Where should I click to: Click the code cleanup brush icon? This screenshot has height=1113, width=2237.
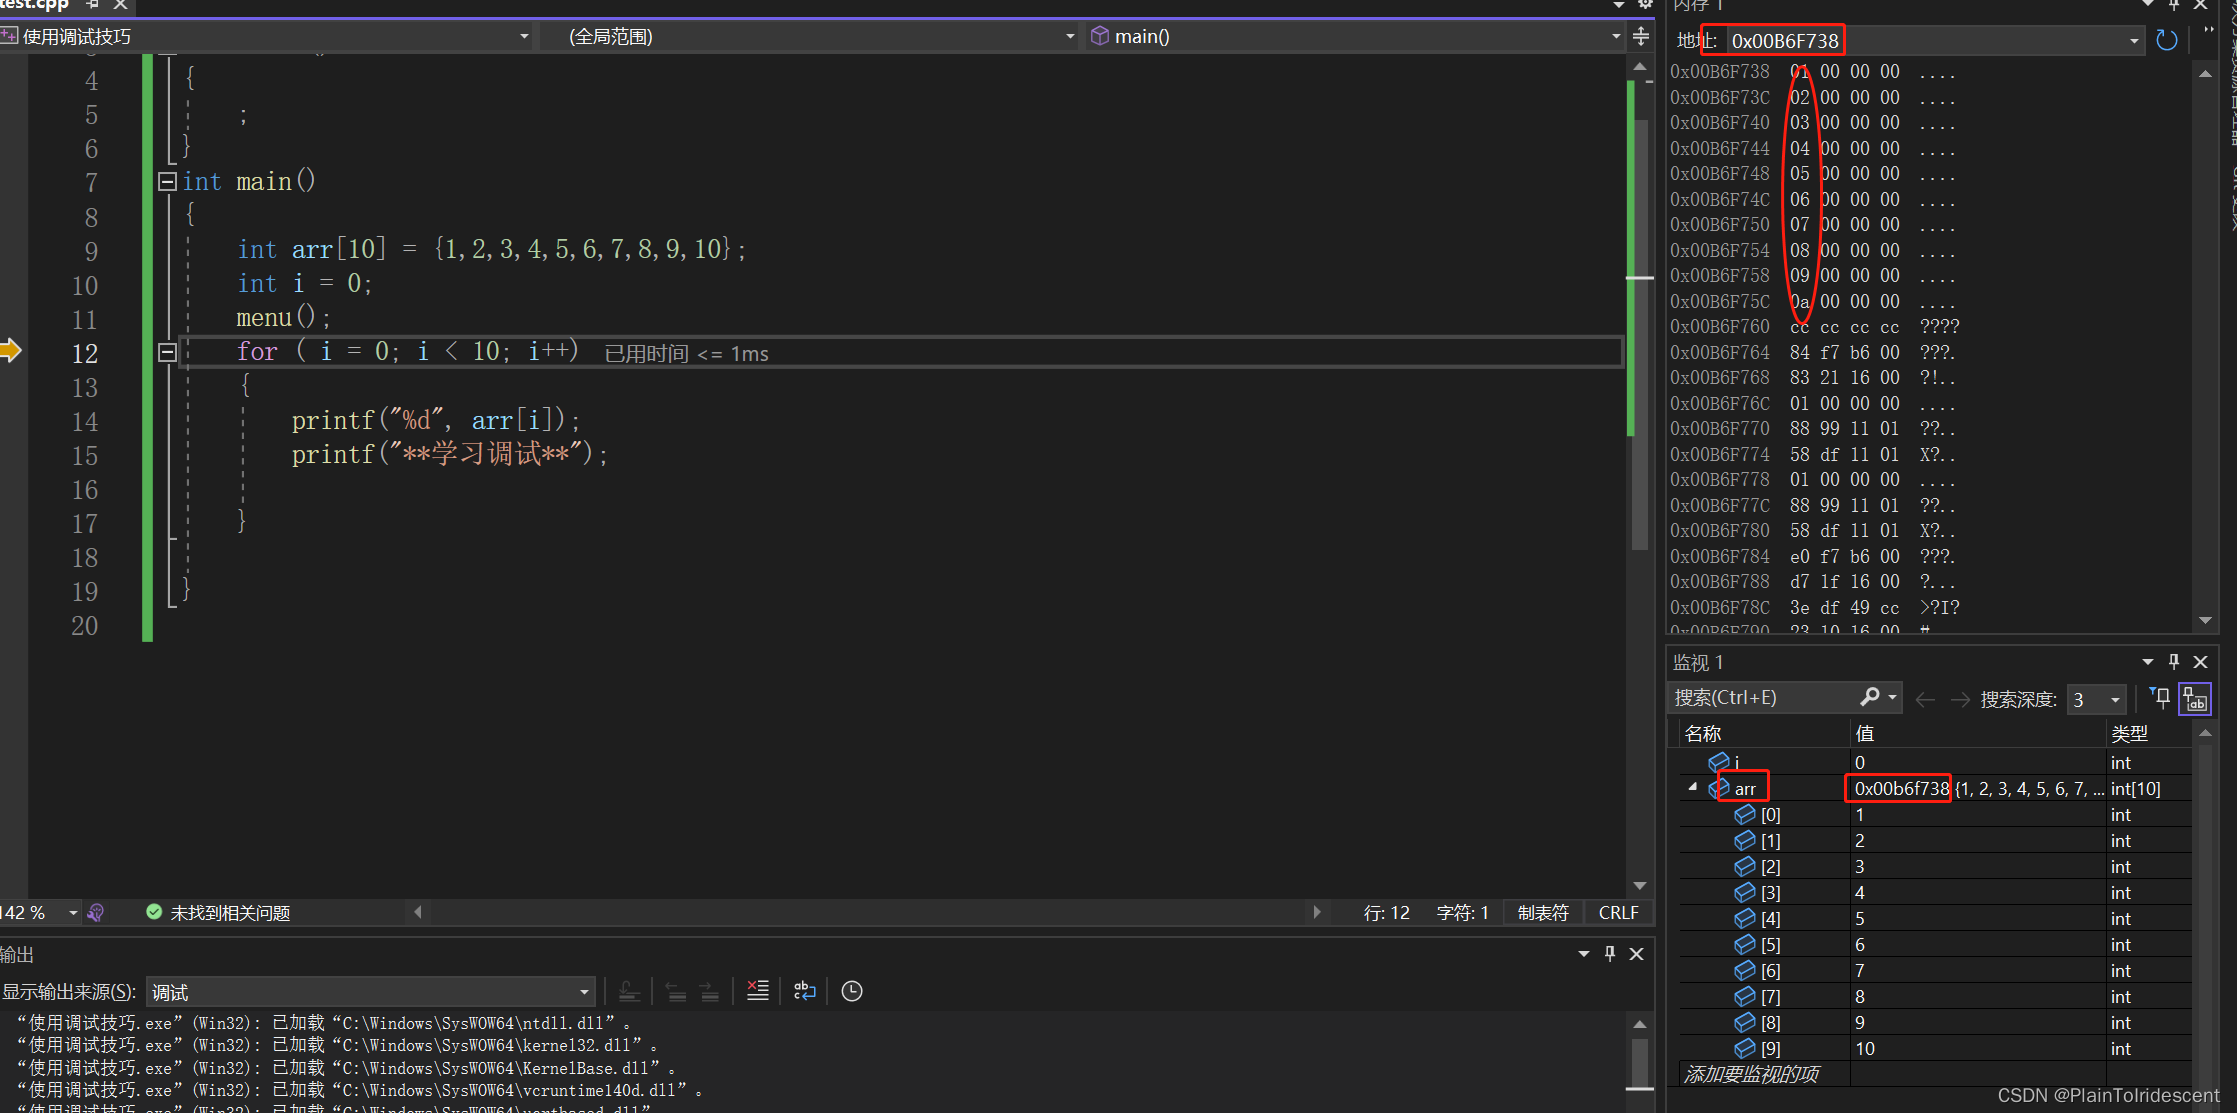pos(96,913)
